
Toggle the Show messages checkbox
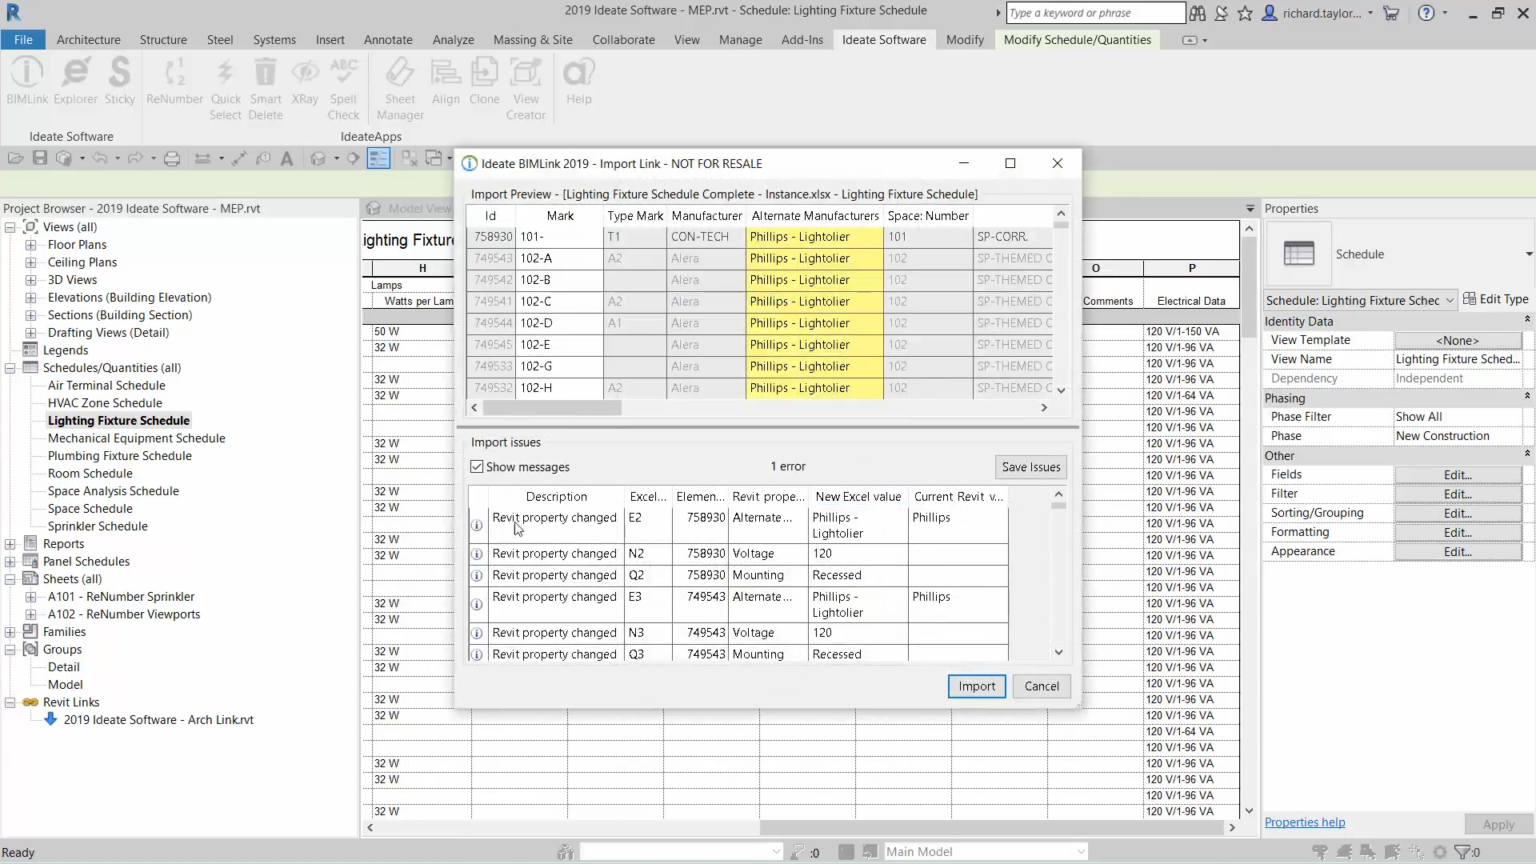[477, 466]
